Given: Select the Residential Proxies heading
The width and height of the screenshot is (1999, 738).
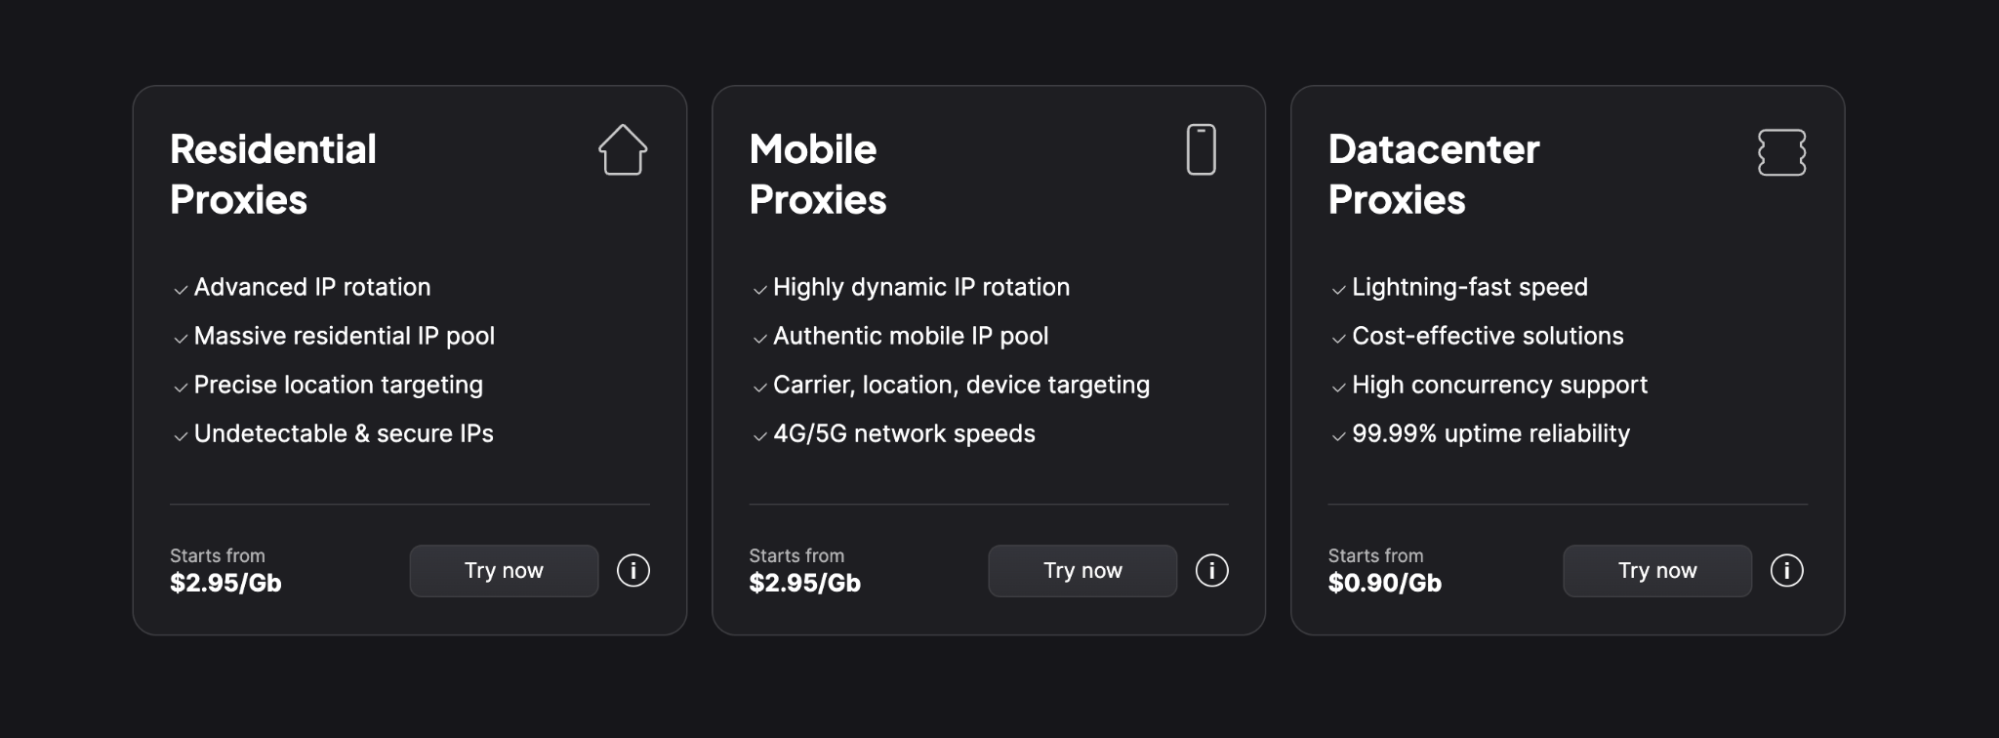Looking at the screenshot, I should pos(273,174).
